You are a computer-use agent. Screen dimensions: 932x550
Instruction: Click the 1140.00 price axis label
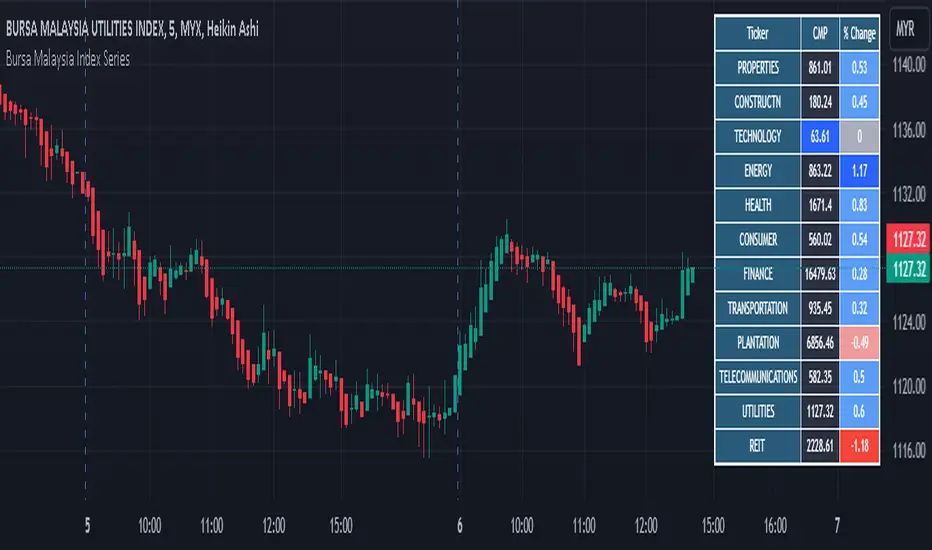909,65
